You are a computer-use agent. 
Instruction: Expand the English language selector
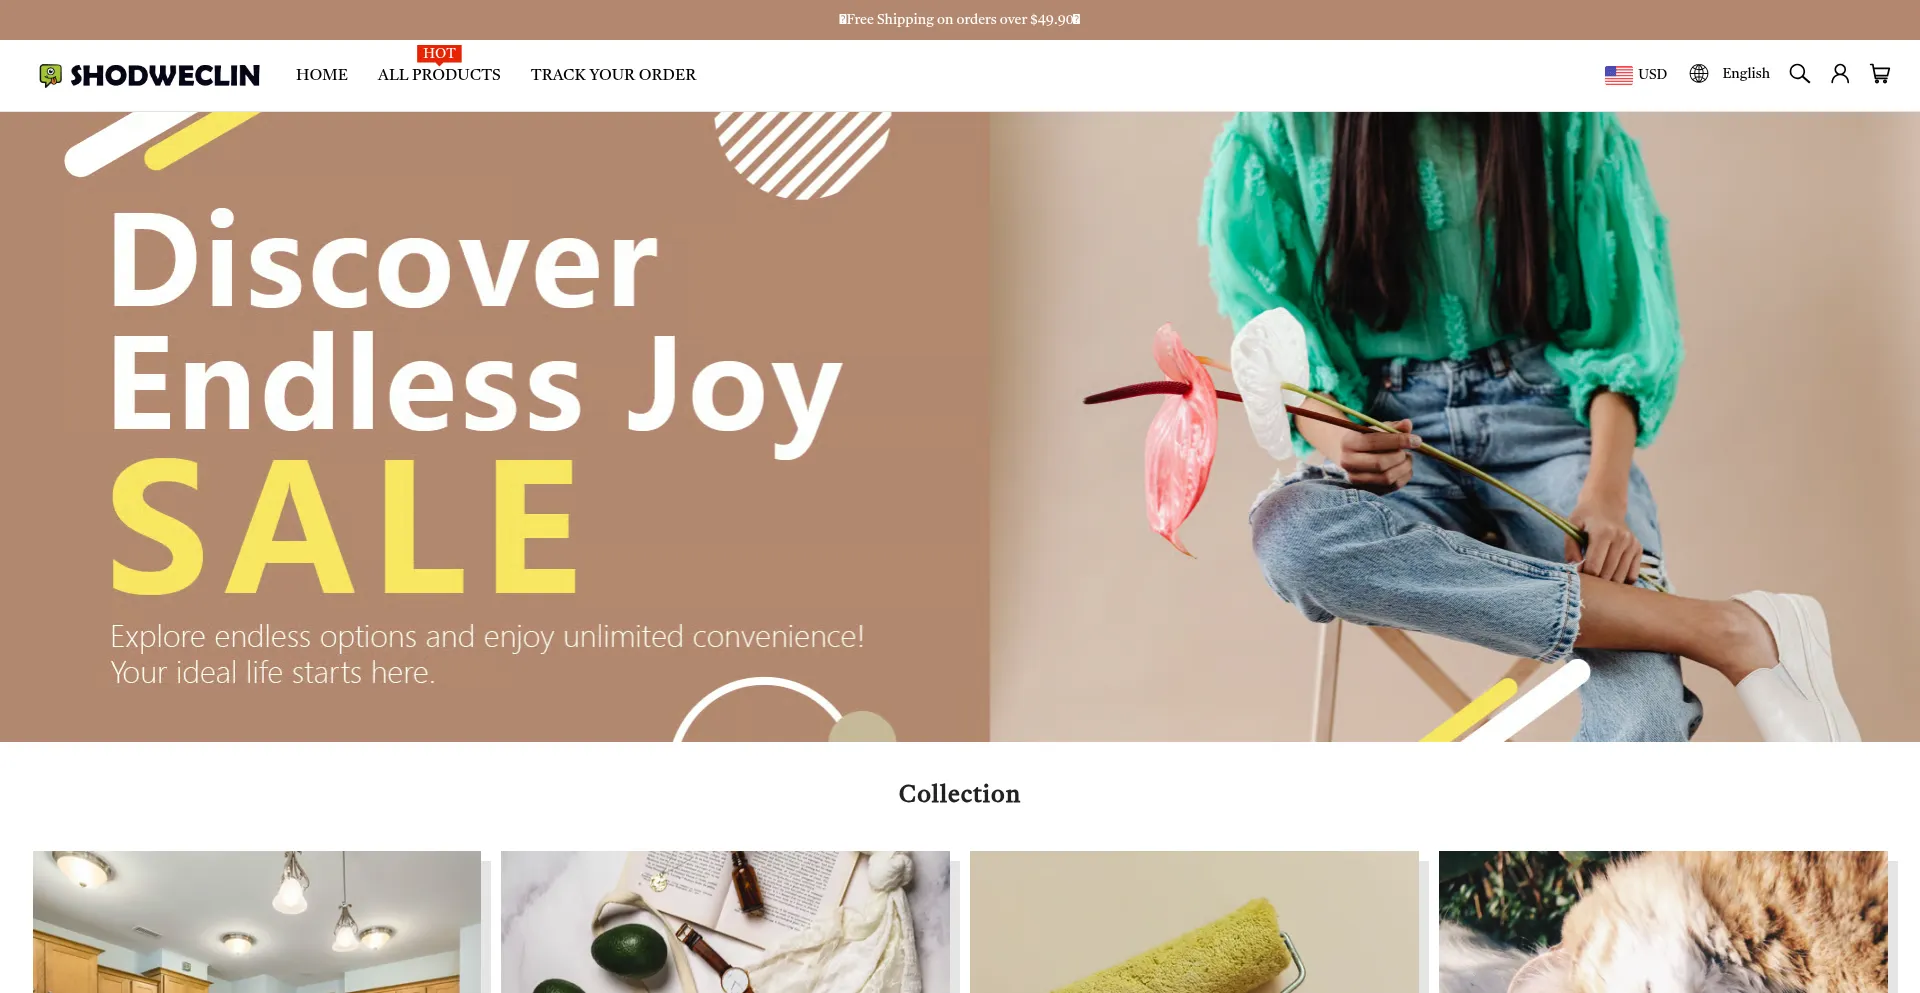point(1730,74)
